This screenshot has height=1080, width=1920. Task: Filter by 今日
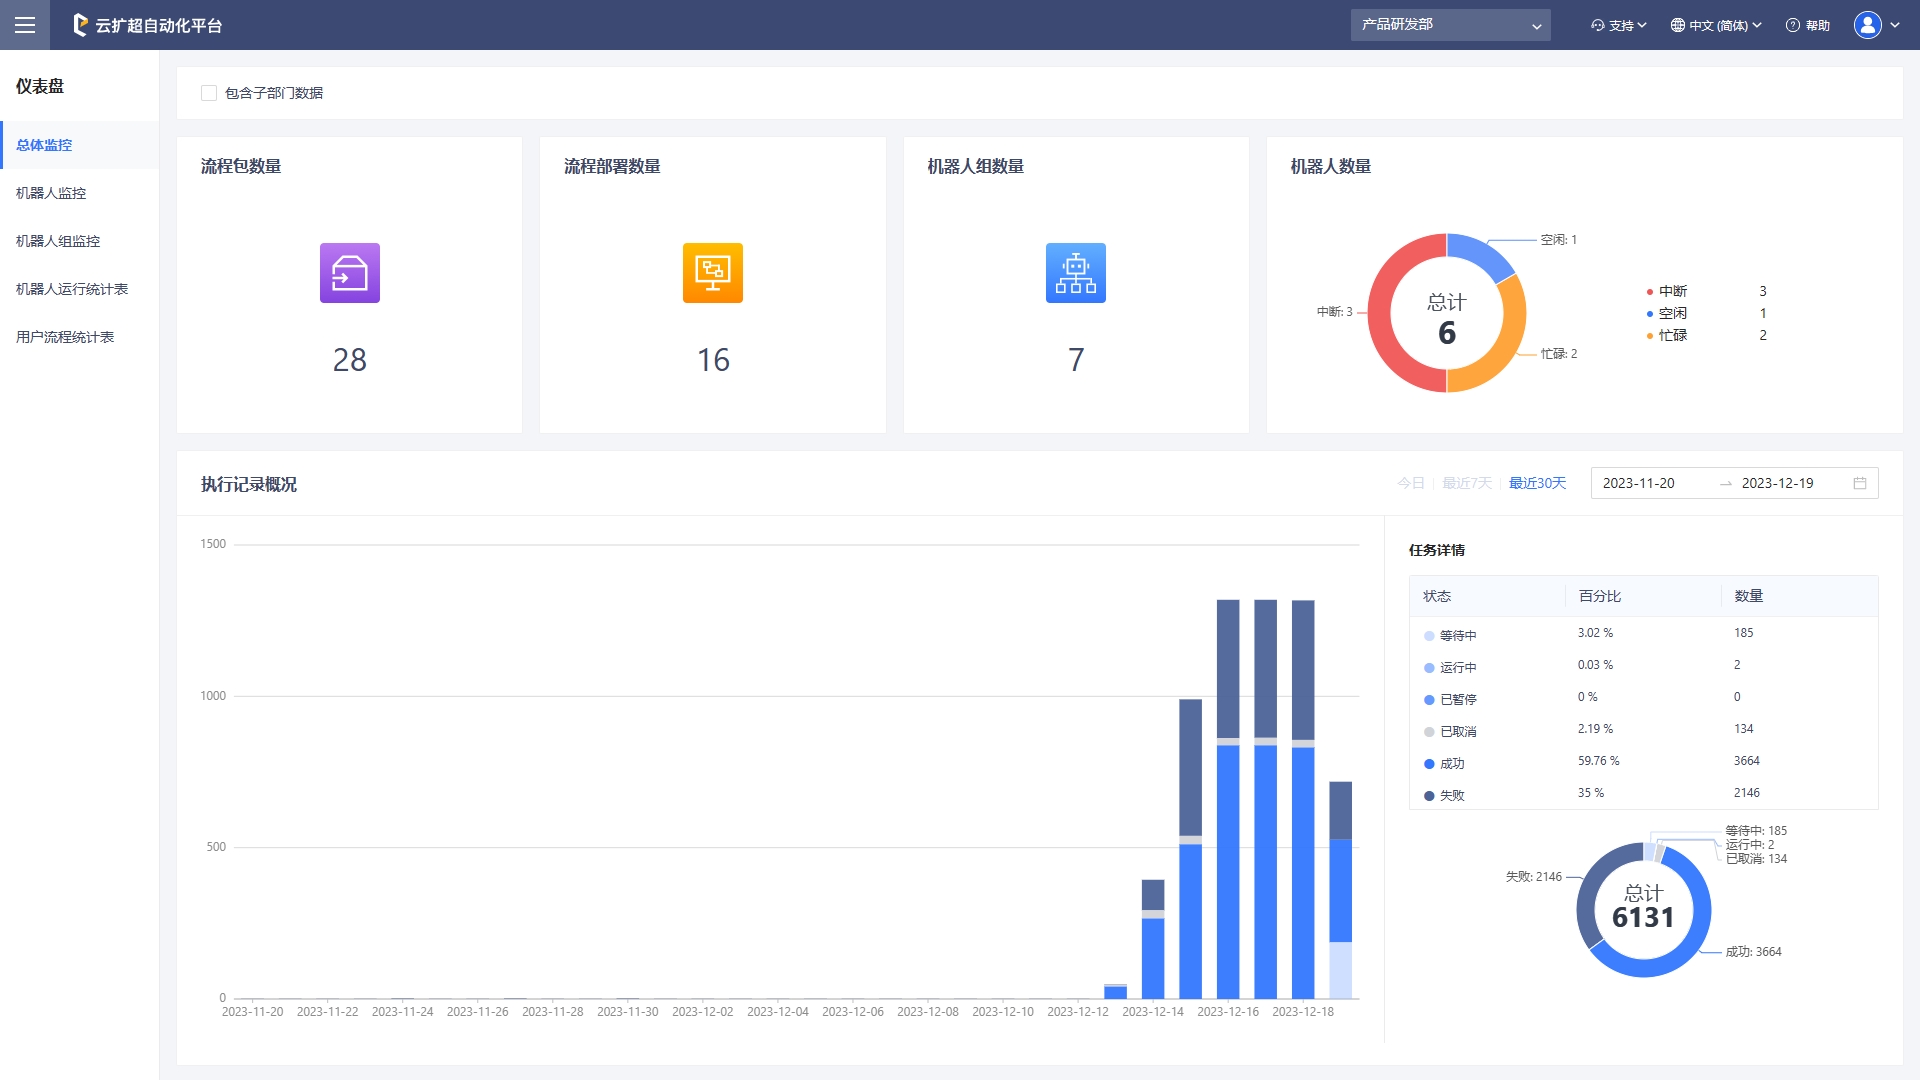[x=1410, y=483]
